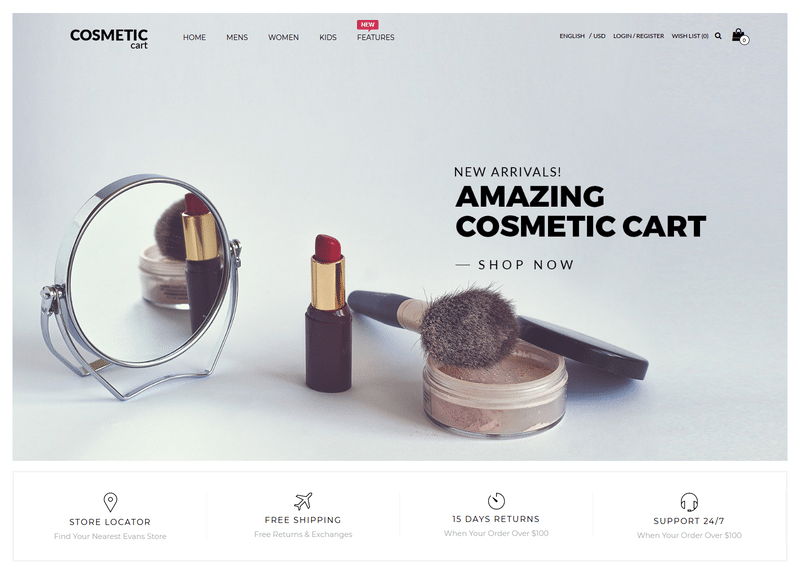Open the Login / Register link
Screen dimensions: 800x567
(x=638, y=36)
